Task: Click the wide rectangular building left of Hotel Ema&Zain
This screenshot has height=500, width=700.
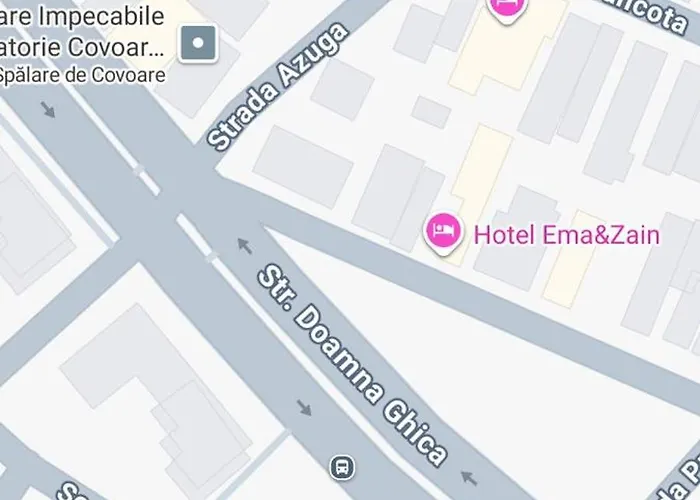Action: tap(303, 167)
